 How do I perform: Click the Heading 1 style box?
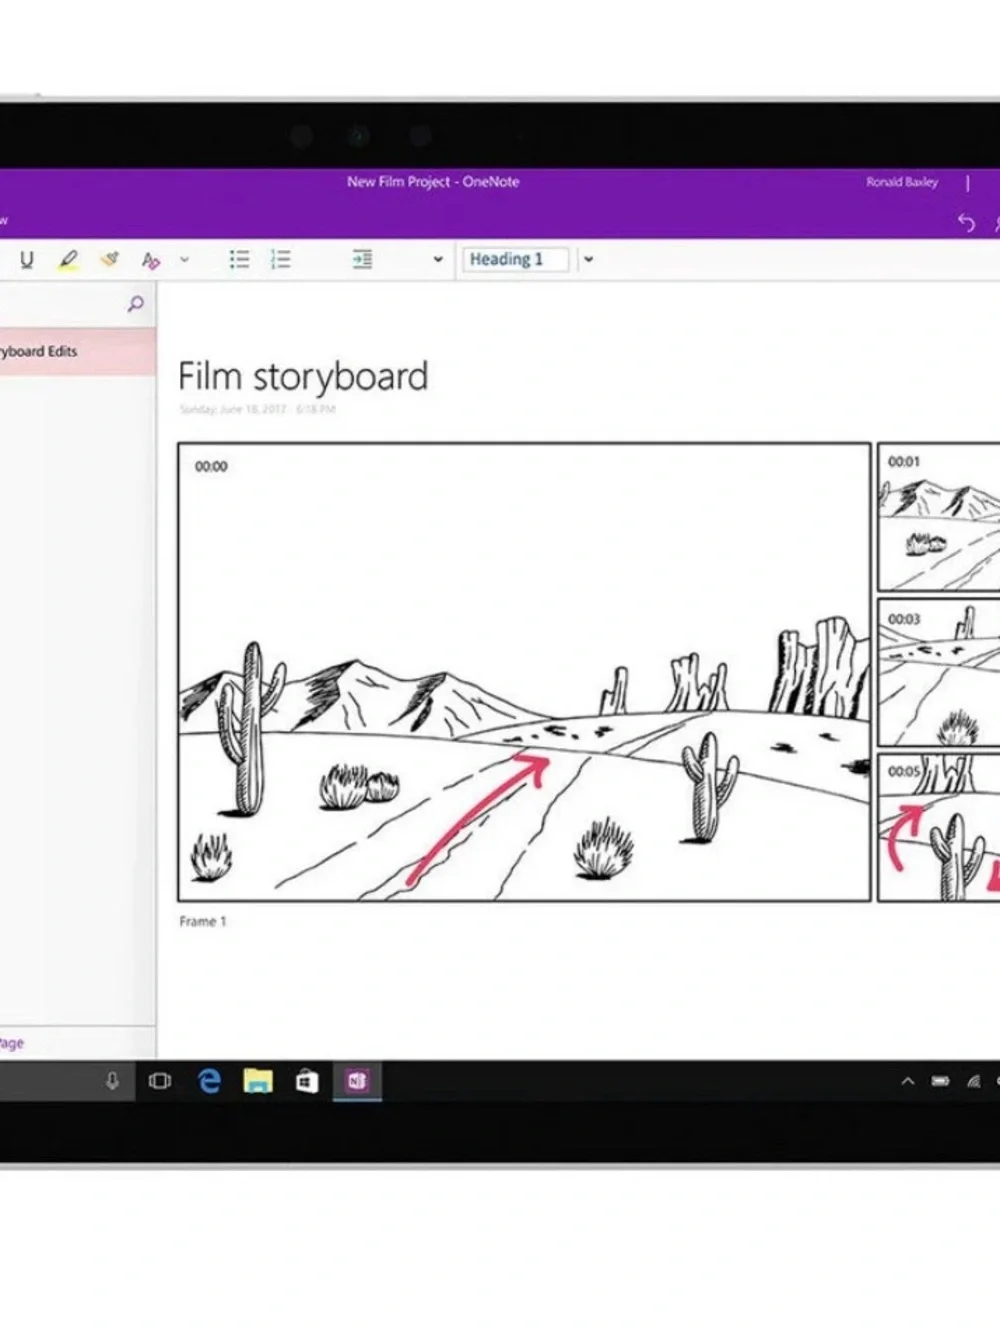click(515, 260)
